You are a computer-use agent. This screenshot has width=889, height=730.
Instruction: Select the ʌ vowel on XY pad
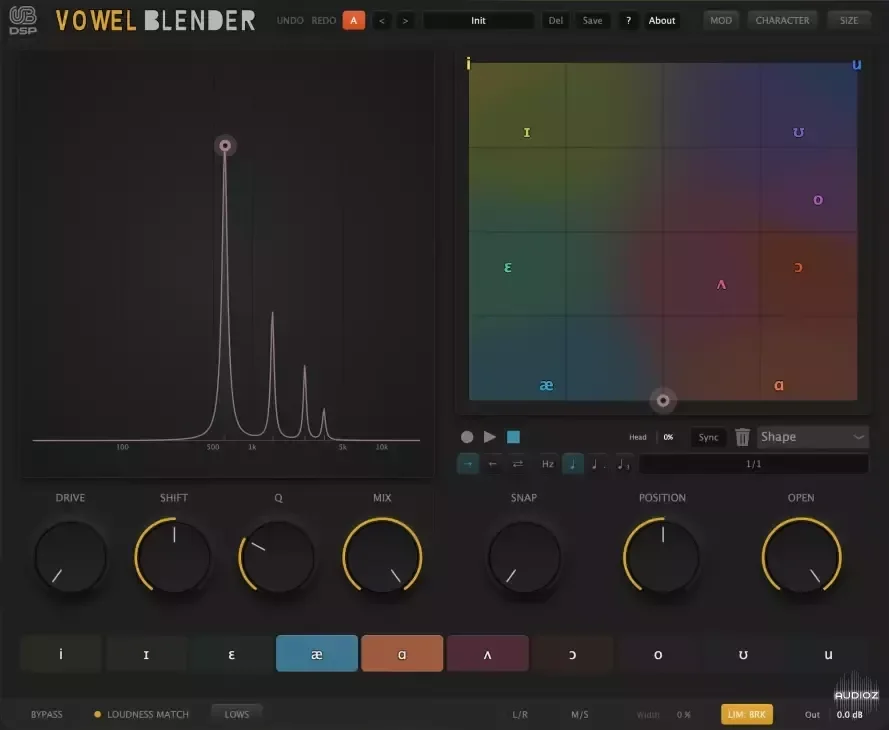point(721,285)
